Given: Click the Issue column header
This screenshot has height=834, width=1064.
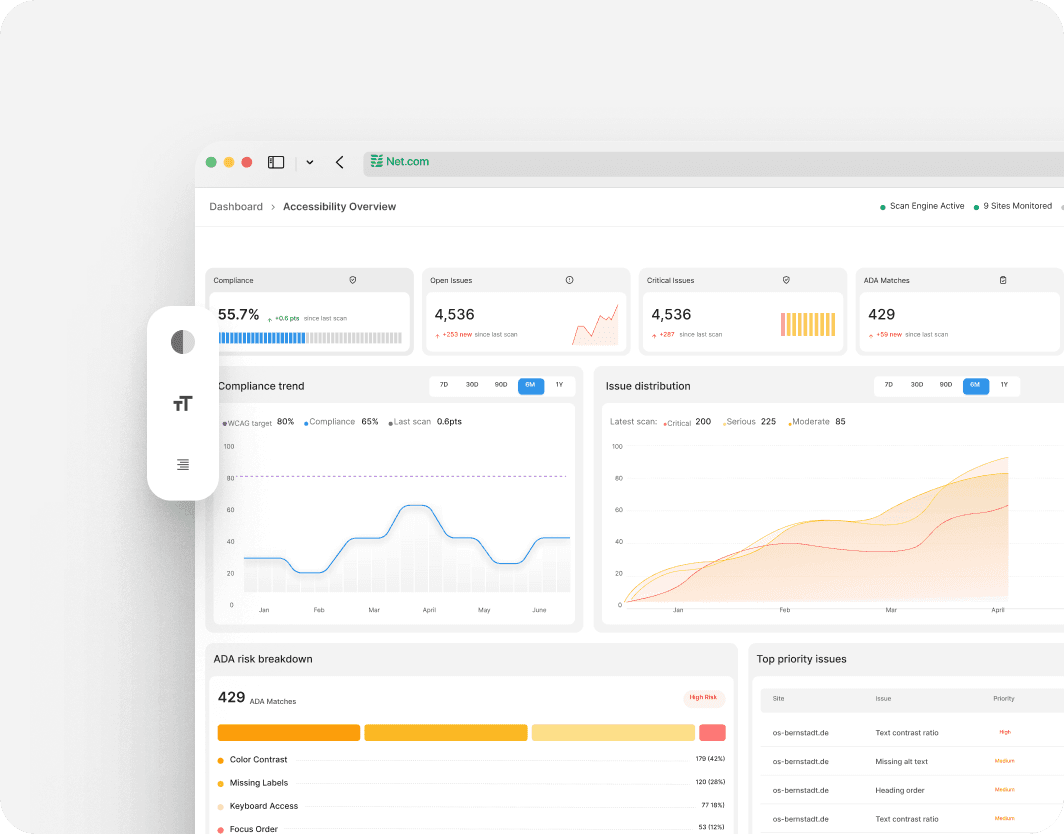Looking at the screenshot, I should coord(883,699).
